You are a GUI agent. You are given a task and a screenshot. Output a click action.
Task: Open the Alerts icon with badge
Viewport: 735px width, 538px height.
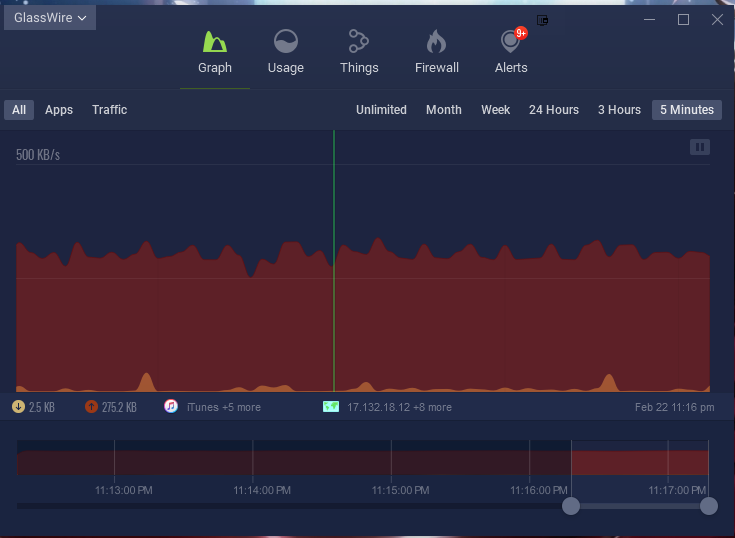pyautogui.click(x=512, y=42)
